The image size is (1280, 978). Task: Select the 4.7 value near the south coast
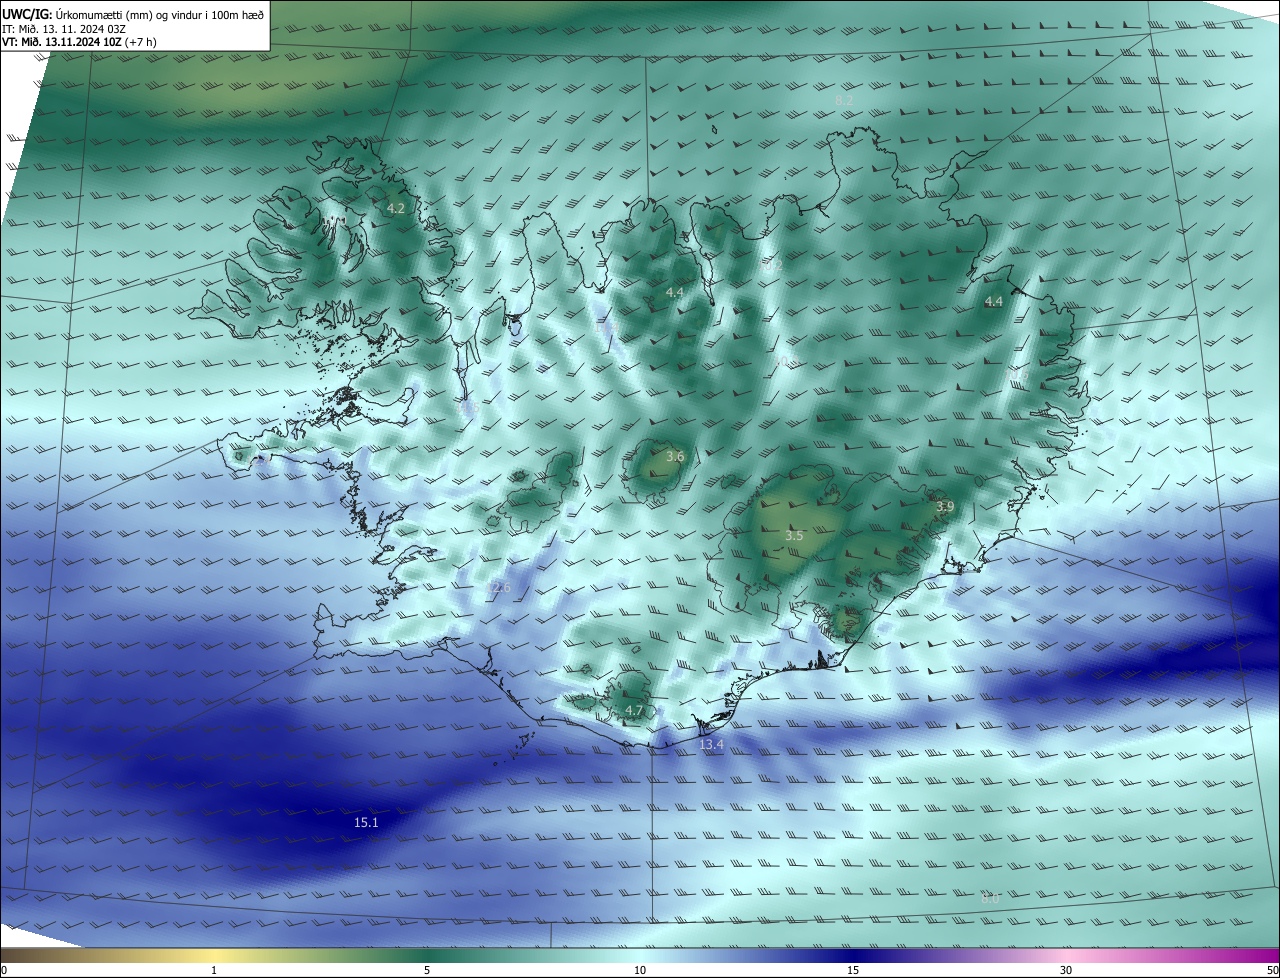[634, 711]
